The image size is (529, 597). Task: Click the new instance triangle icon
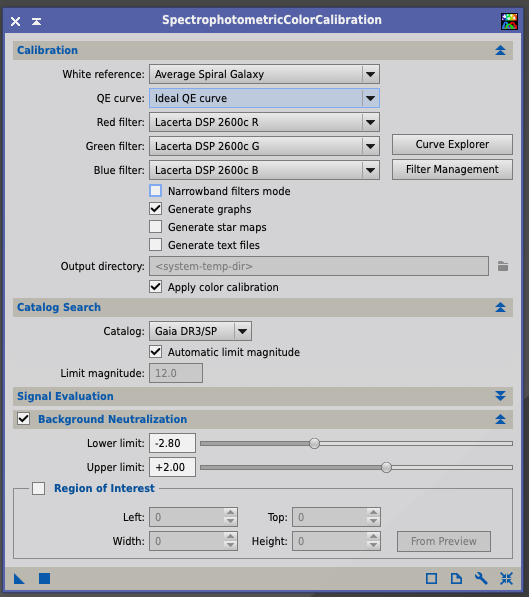pos(19,579)
